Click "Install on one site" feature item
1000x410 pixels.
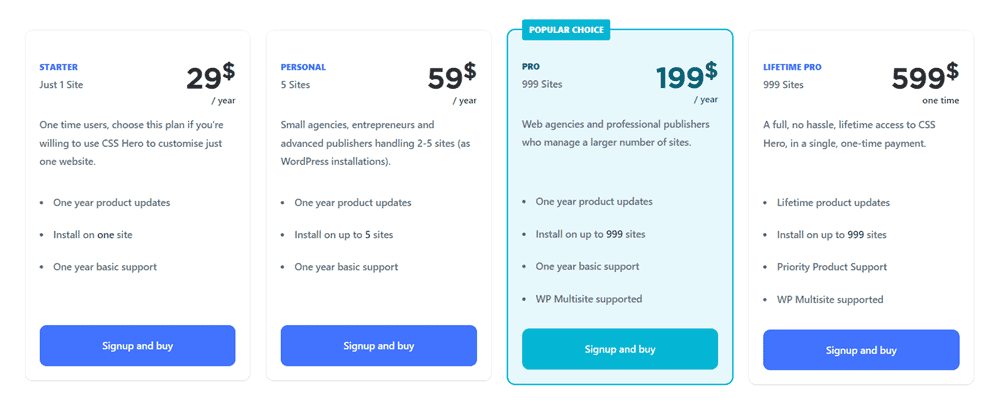93,235
